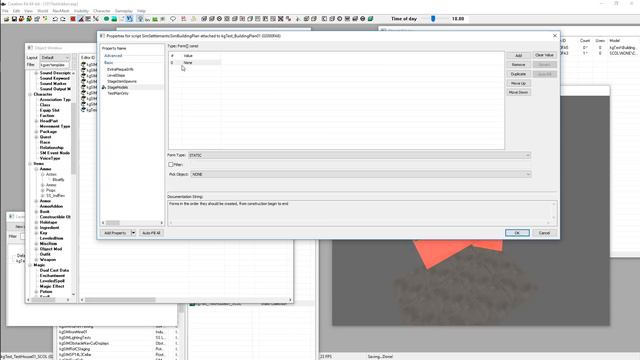Click the Auto-Fill All button
640x360 pixels.
(151, 233)
